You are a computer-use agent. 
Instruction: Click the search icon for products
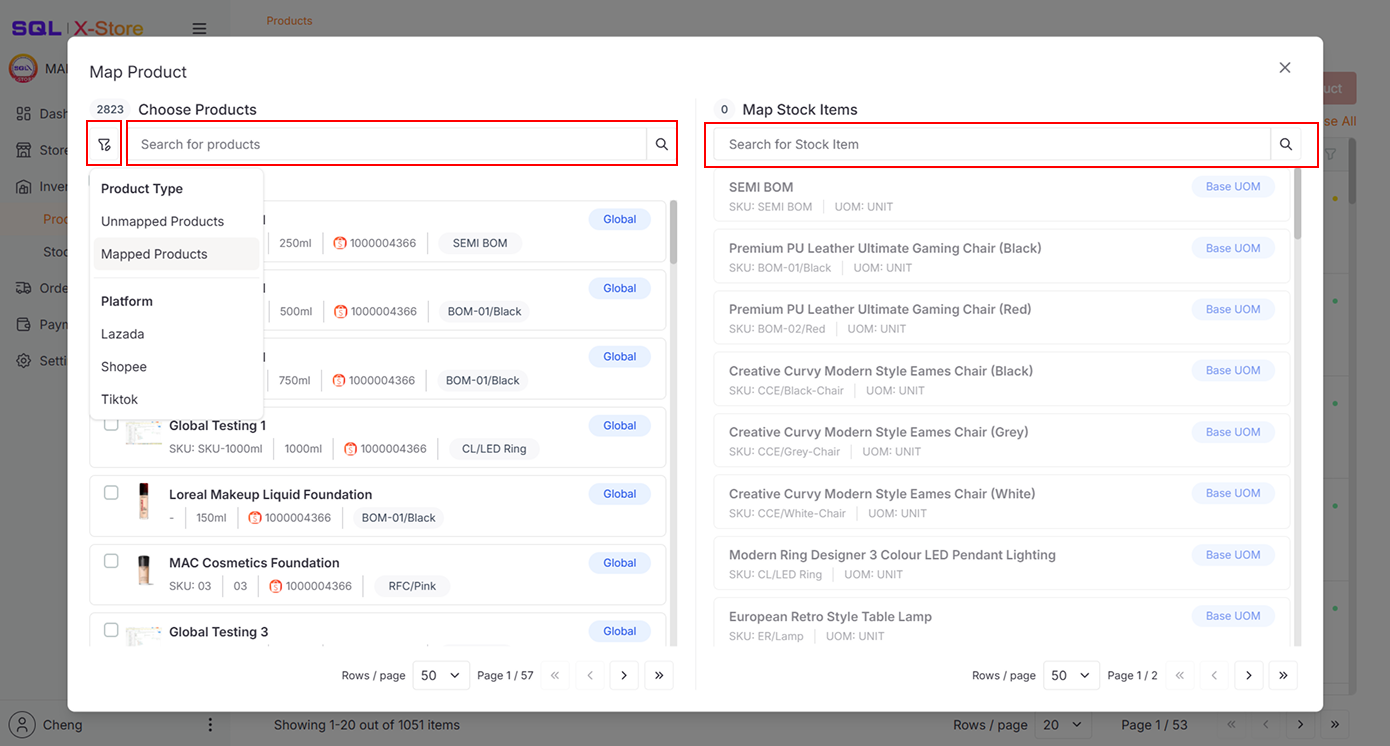pos(661,144)
